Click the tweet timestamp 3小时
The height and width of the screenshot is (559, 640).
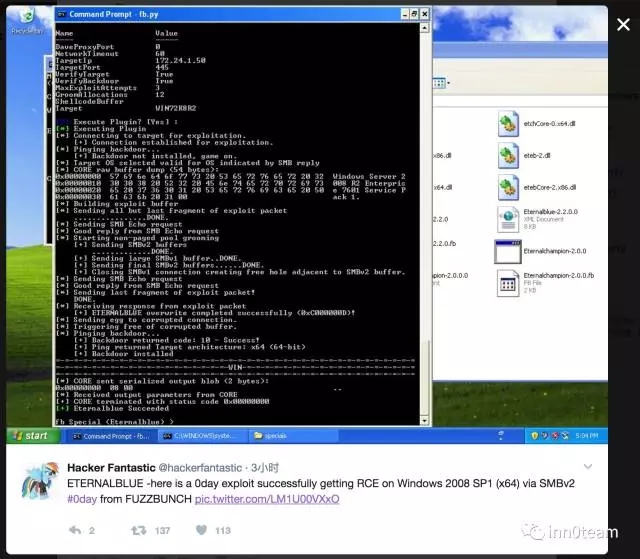(264, 468)
